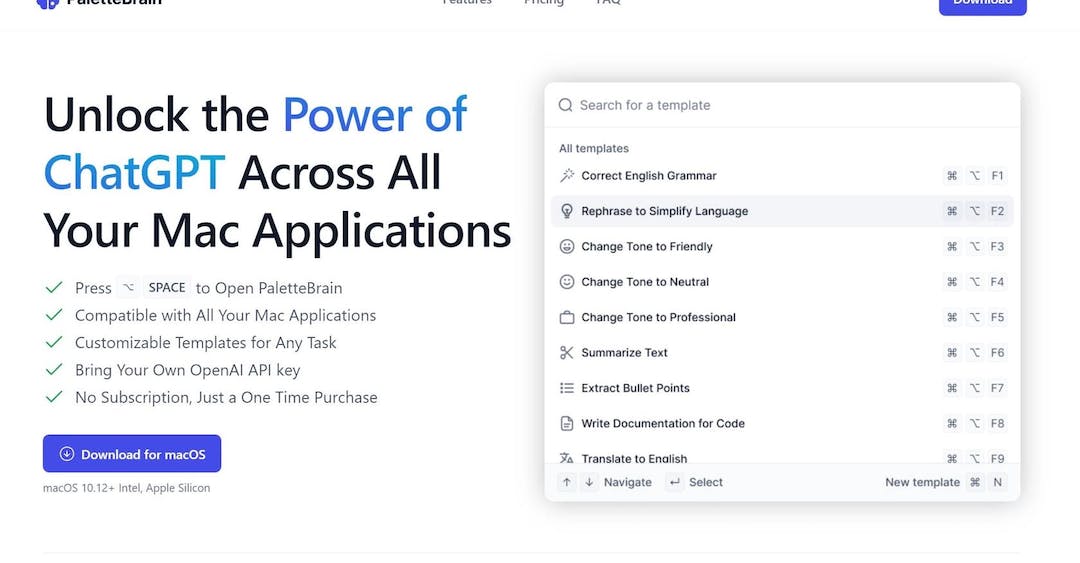The image size is (1080, 563).
Task: Click the option key badge next to SPACE
Action: coord(128,287)
